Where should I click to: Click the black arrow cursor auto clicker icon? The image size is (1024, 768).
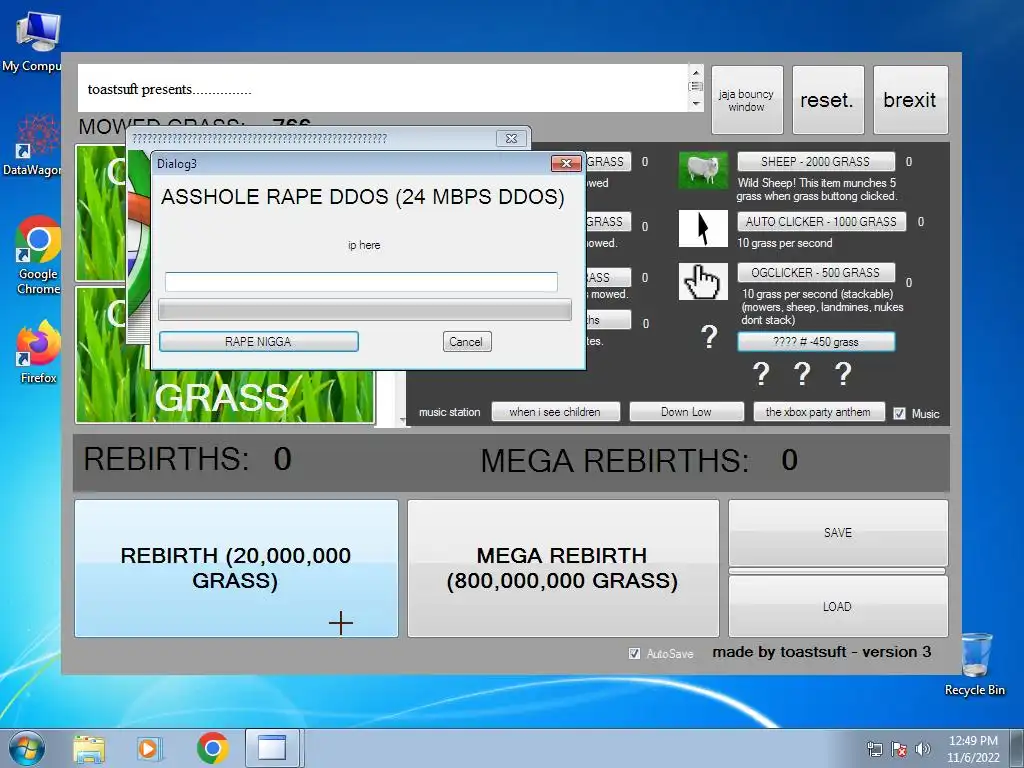tap(703, 229)
